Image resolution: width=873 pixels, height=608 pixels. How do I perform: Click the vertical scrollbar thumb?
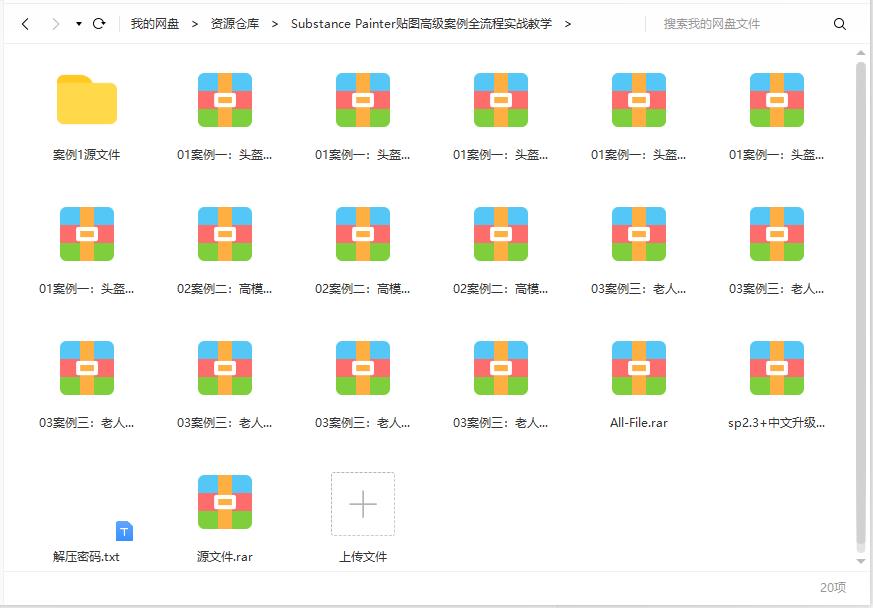(x=861, y=302)
